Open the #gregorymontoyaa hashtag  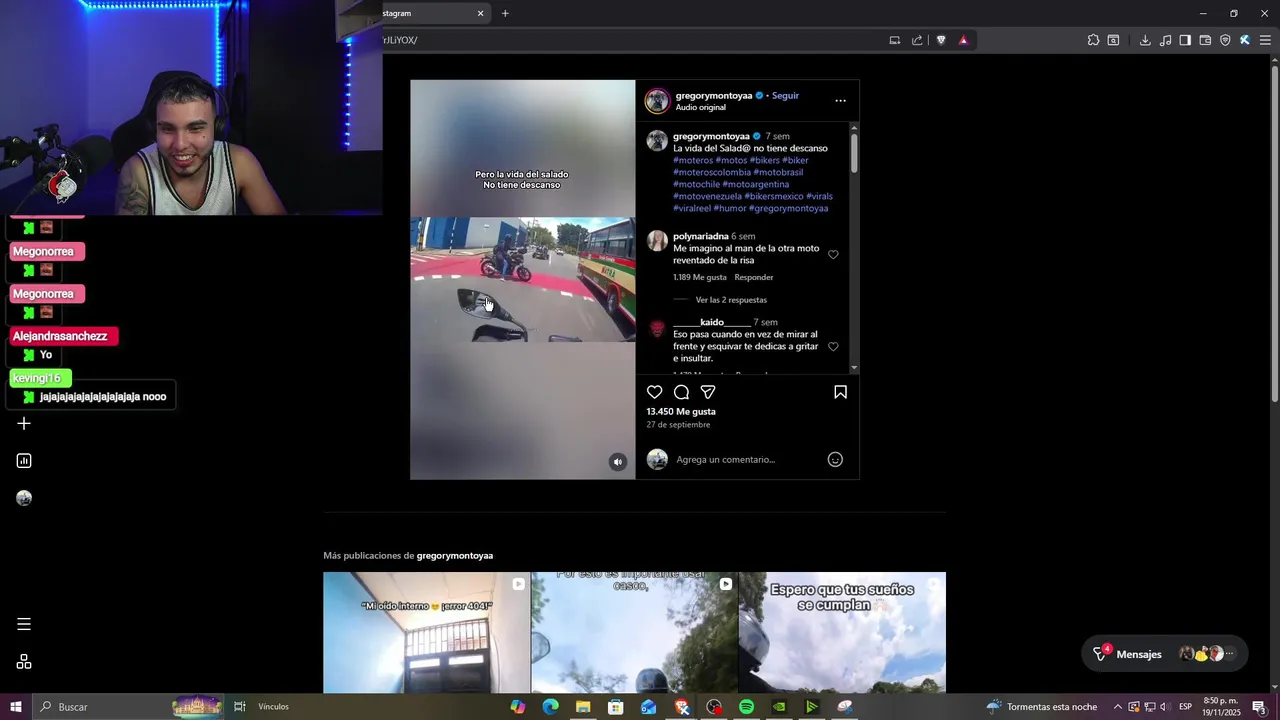click(x=788, y=208)
